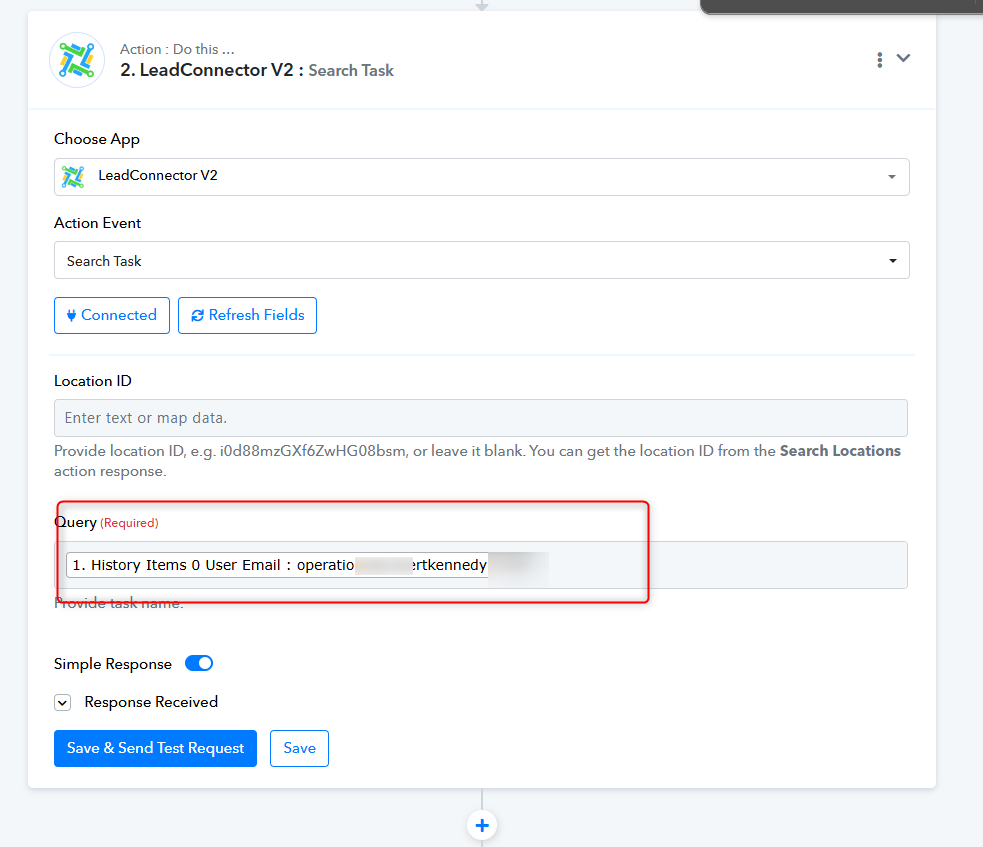Click the Connected button
This screenshot has height=847, width=983.
click(x=112, y=315)
